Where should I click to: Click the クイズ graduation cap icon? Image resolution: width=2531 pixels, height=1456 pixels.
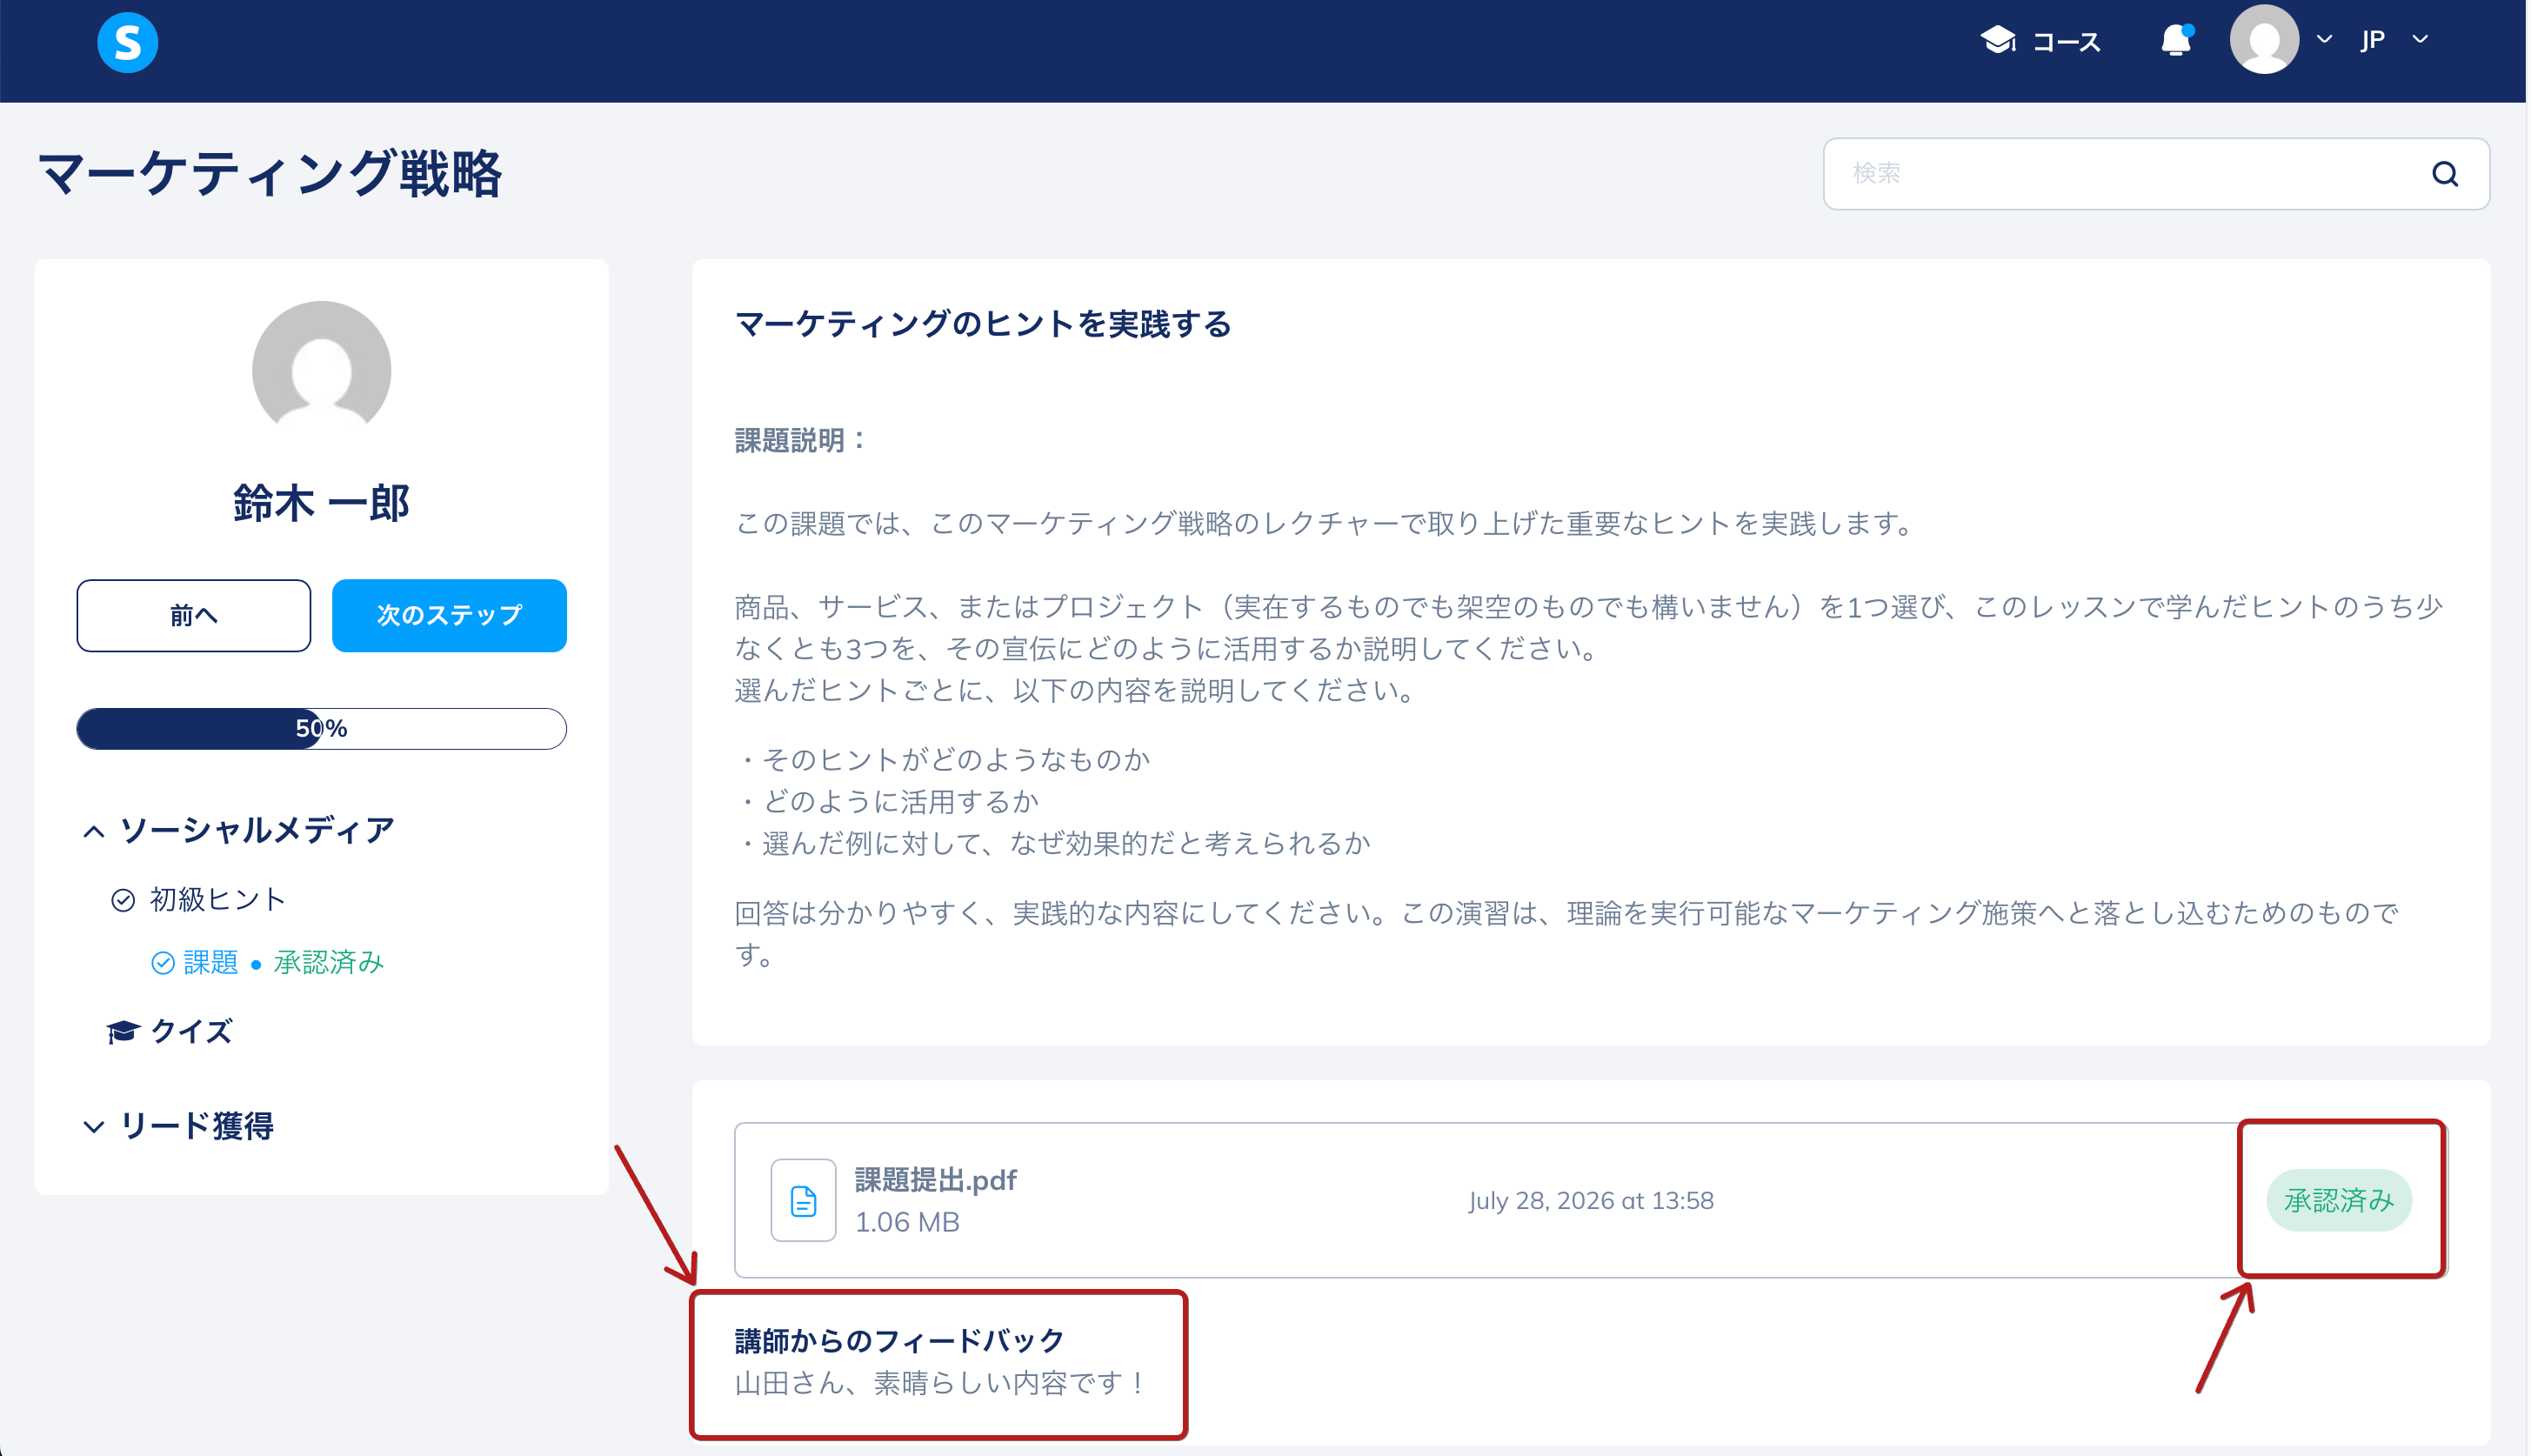click(123, 1031)
